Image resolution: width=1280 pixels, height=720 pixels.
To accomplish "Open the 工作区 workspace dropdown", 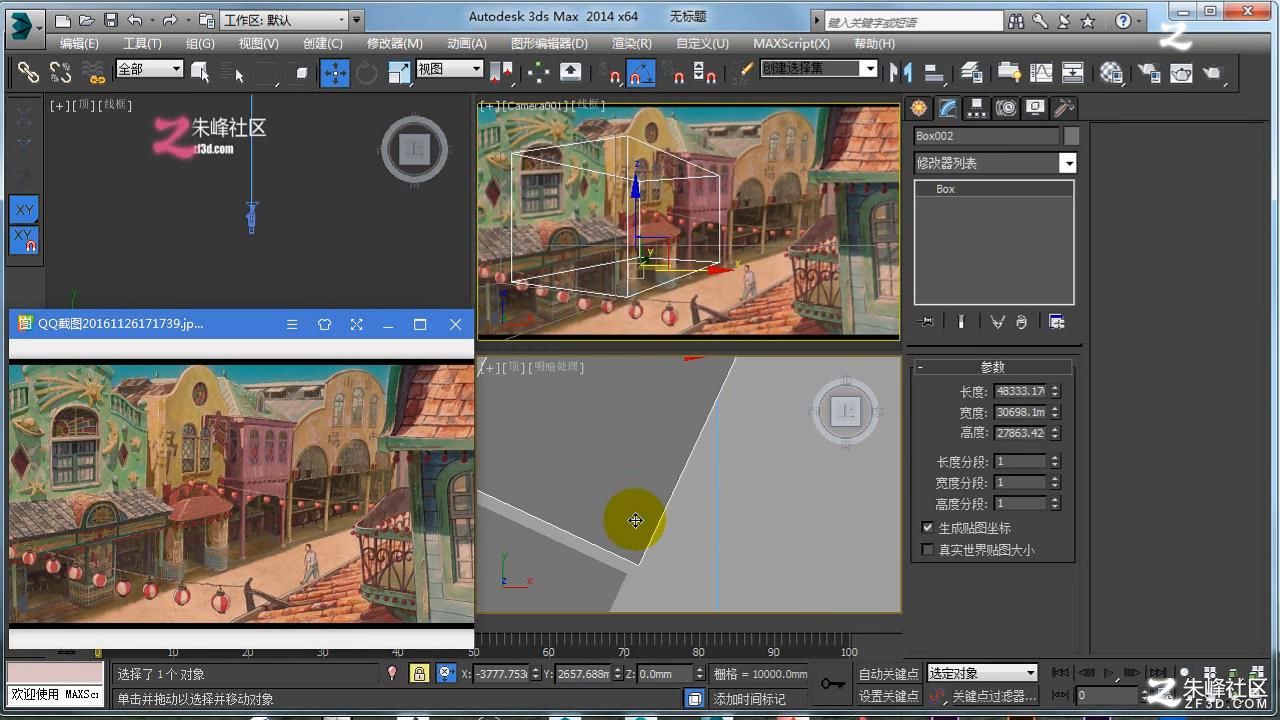I will coord(283,20).
